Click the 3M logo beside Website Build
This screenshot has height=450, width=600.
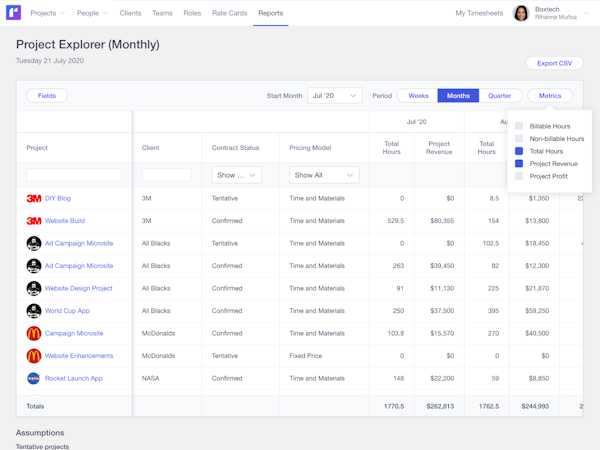[34, 221]
